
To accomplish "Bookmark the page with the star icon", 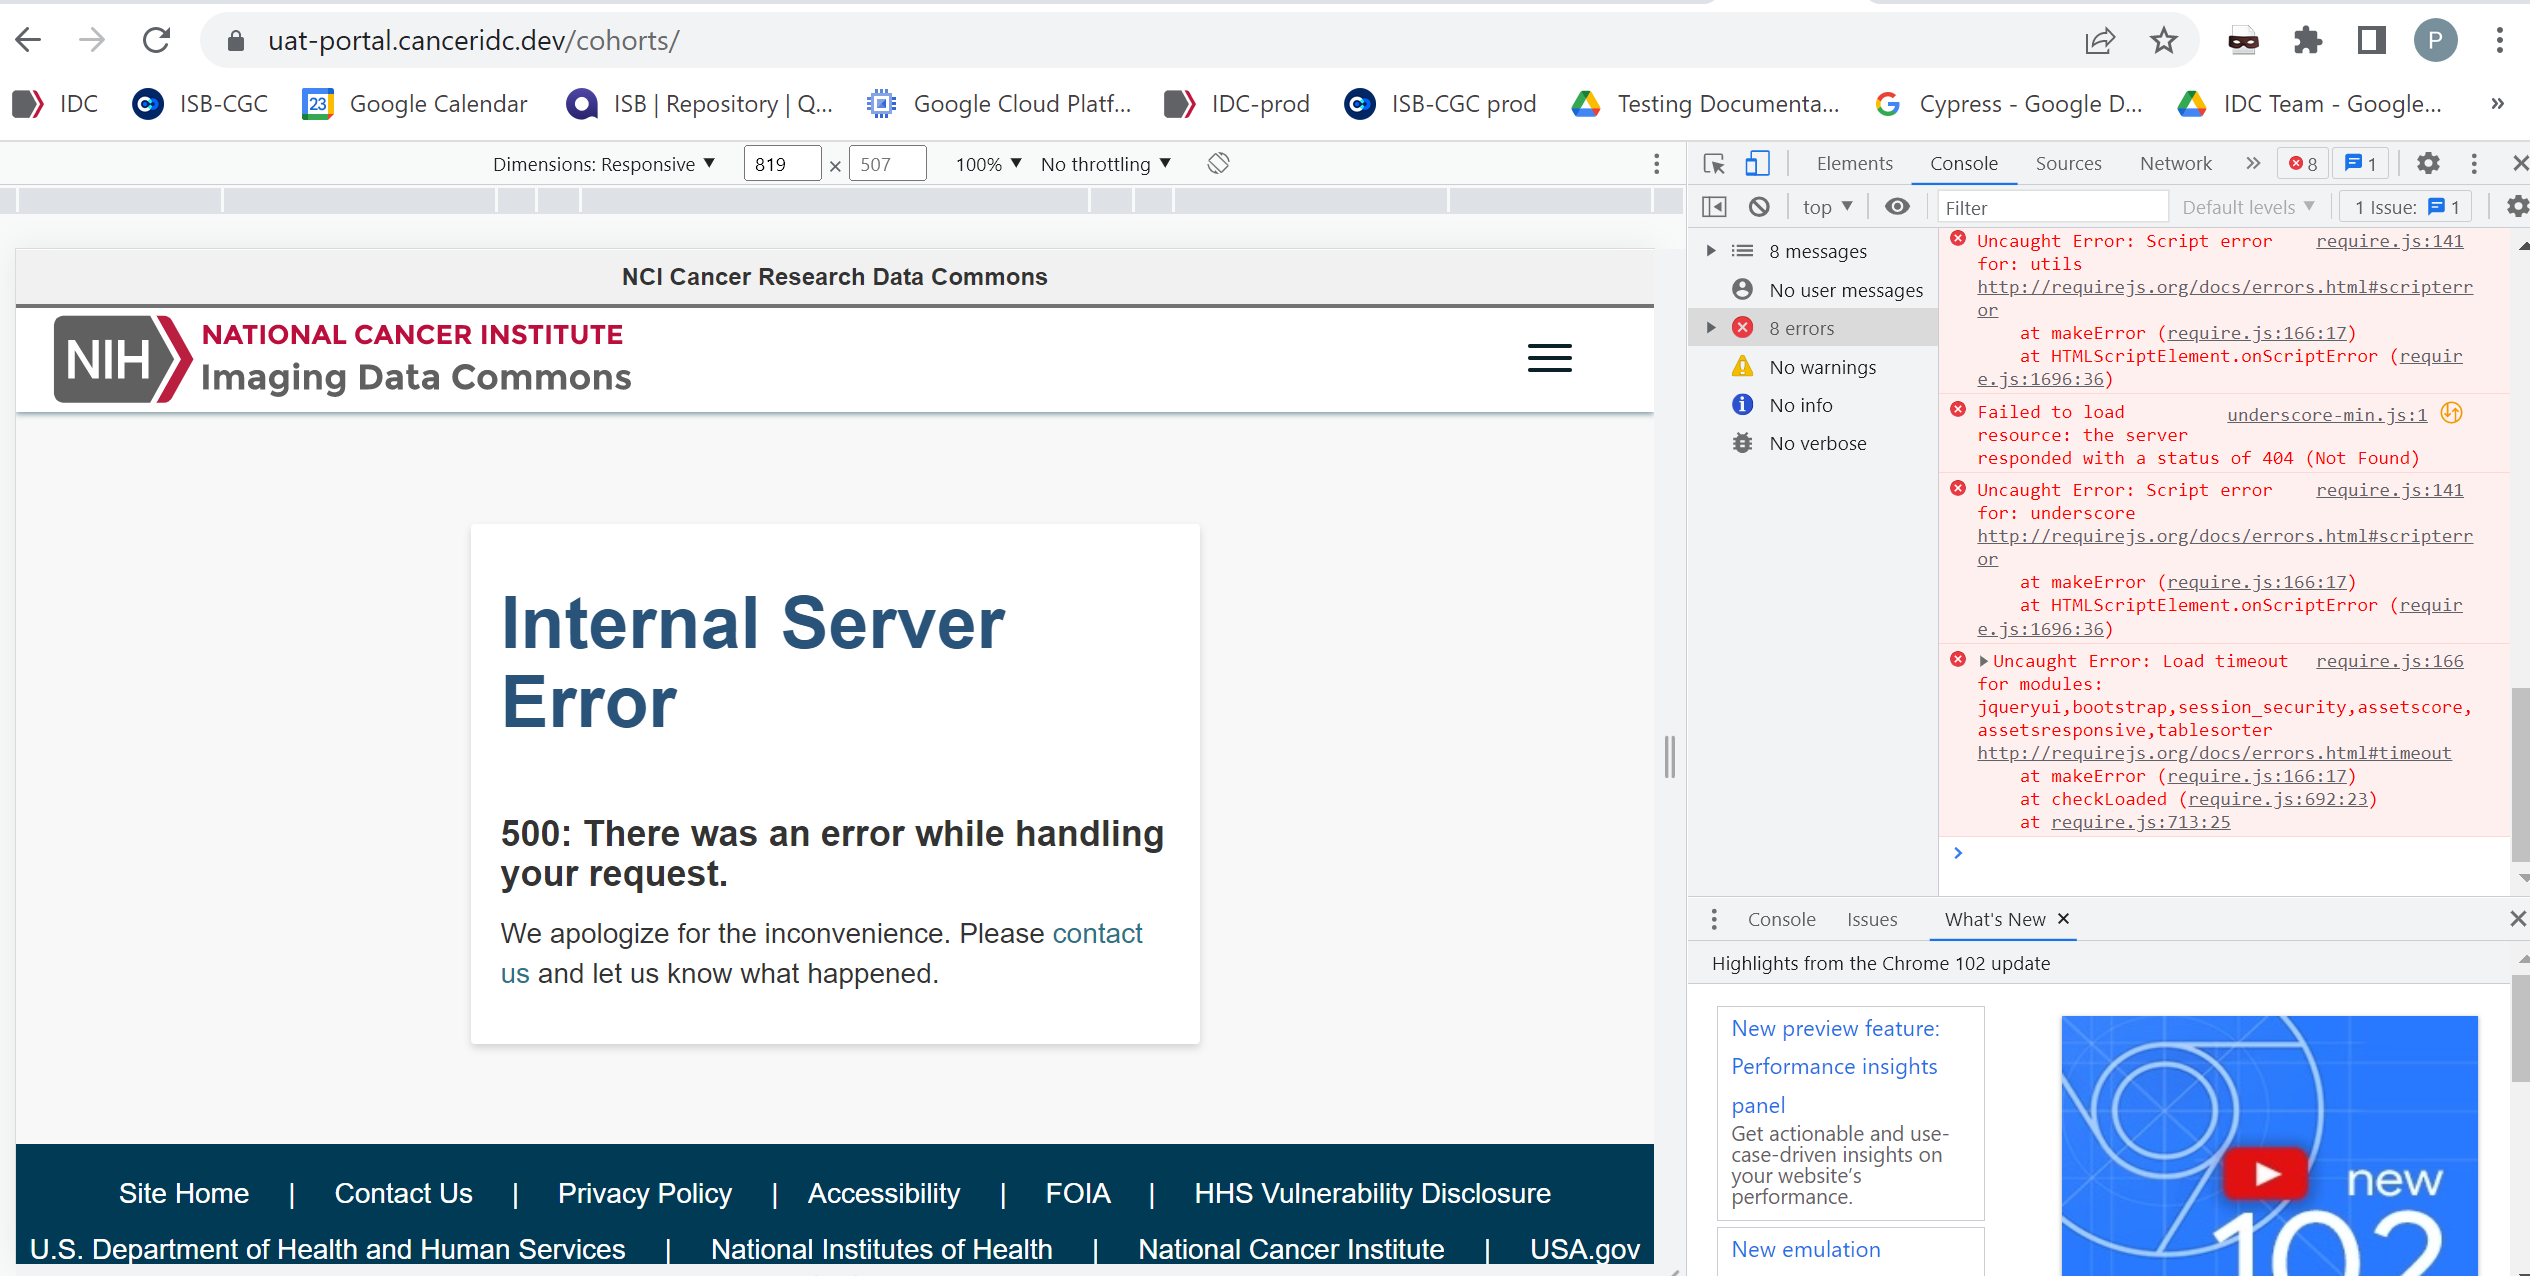I will pyautogui.click(x=2163, y=40).
